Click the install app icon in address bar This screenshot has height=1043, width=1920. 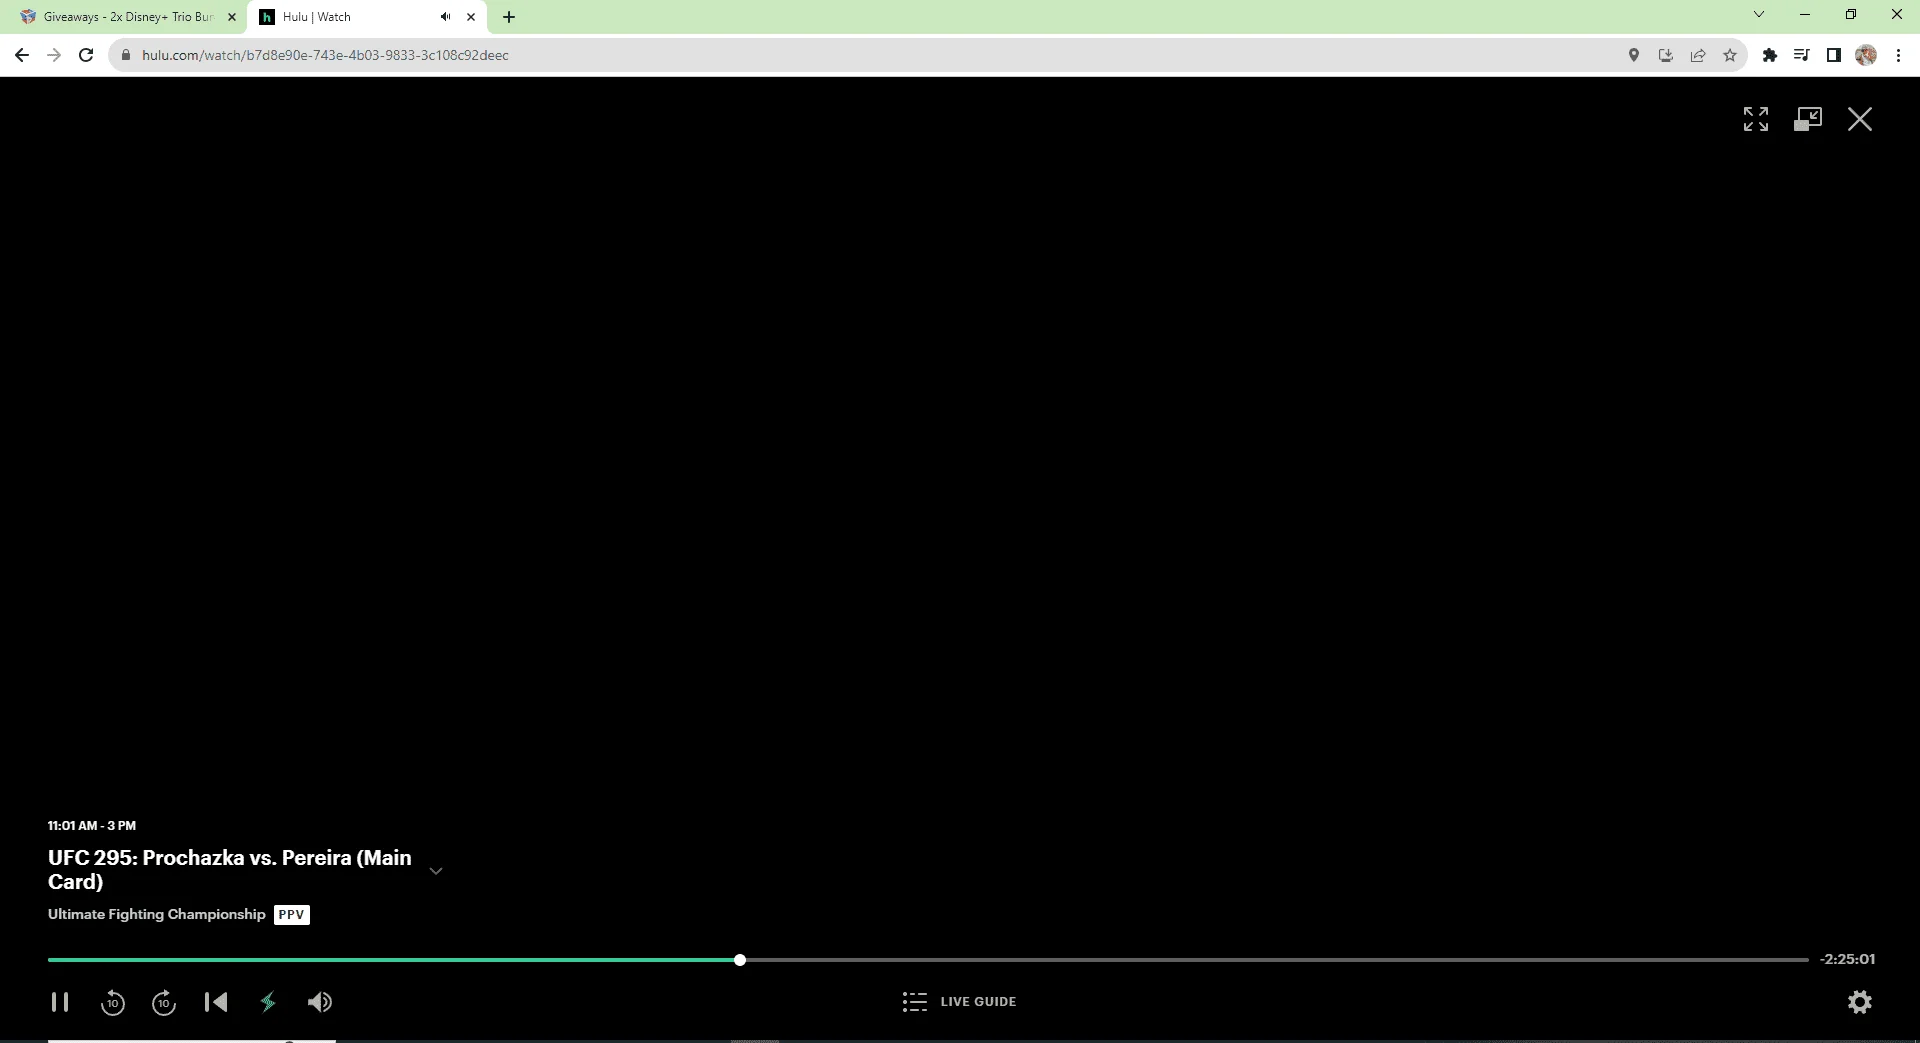1666,55
